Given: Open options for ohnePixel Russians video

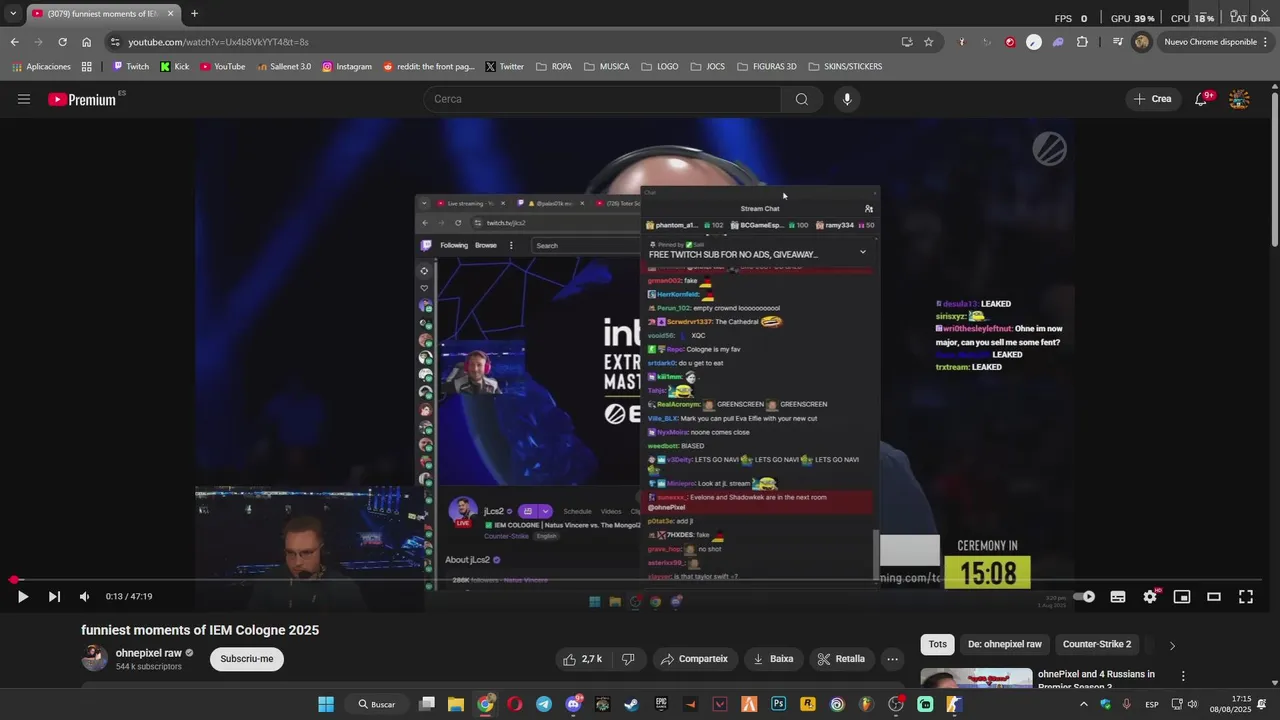Looking at the screenshot, I should point(1183,676).
